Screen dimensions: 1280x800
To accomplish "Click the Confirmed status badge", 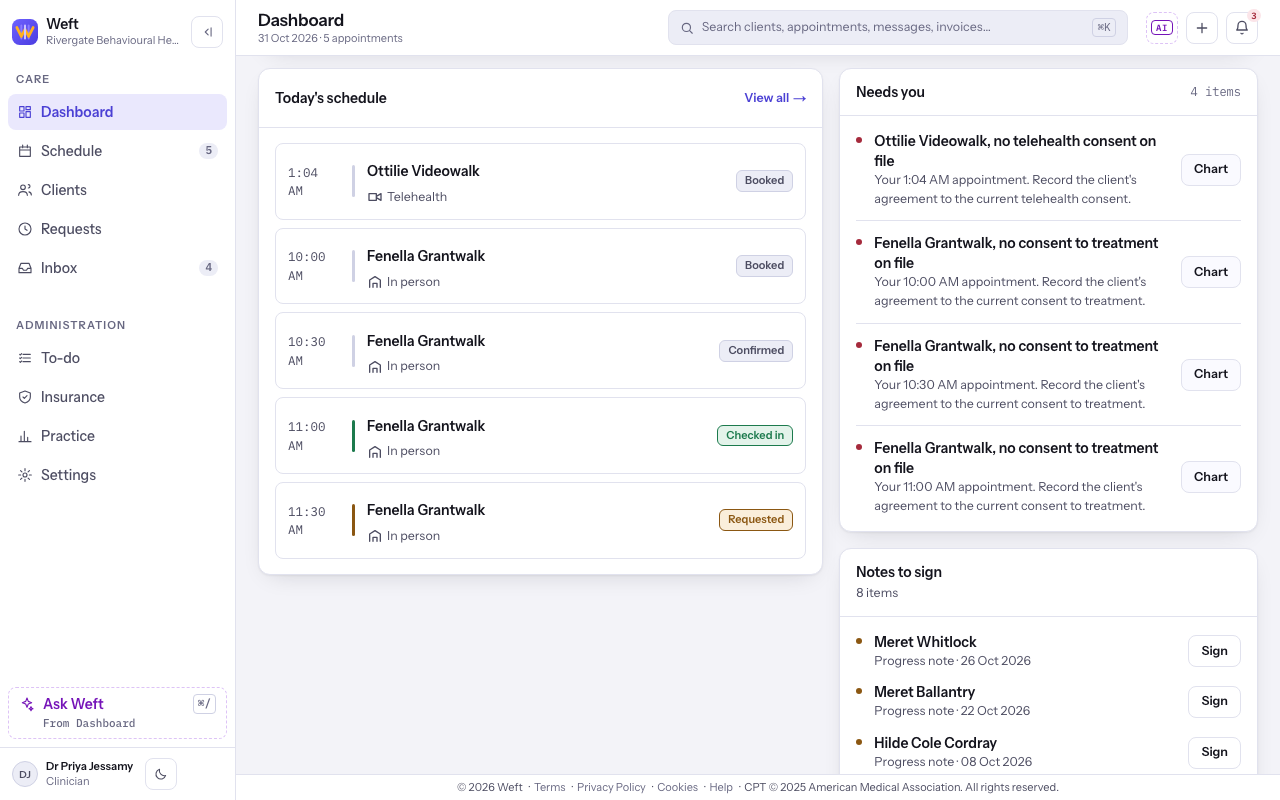I will point(756,351).
